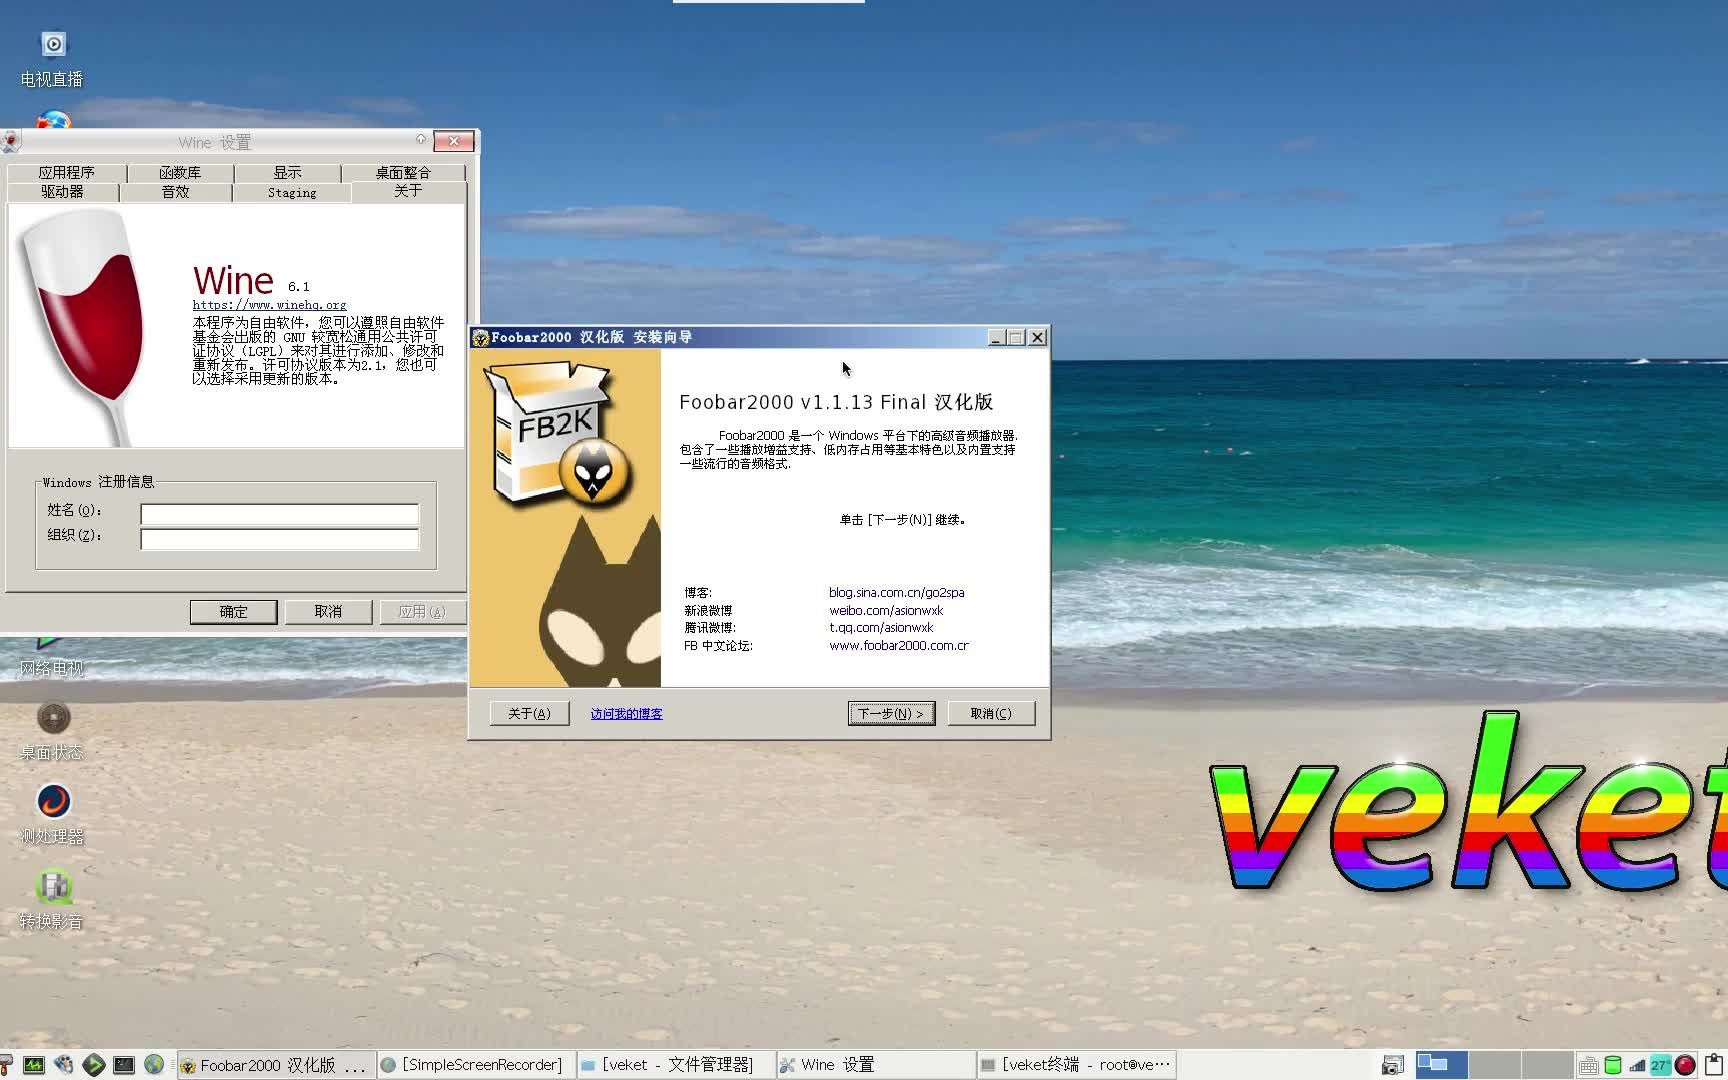Click the clipboard tray icon
The width and height of the screenshot is (1728, 1080).
click(1715, 1065)
